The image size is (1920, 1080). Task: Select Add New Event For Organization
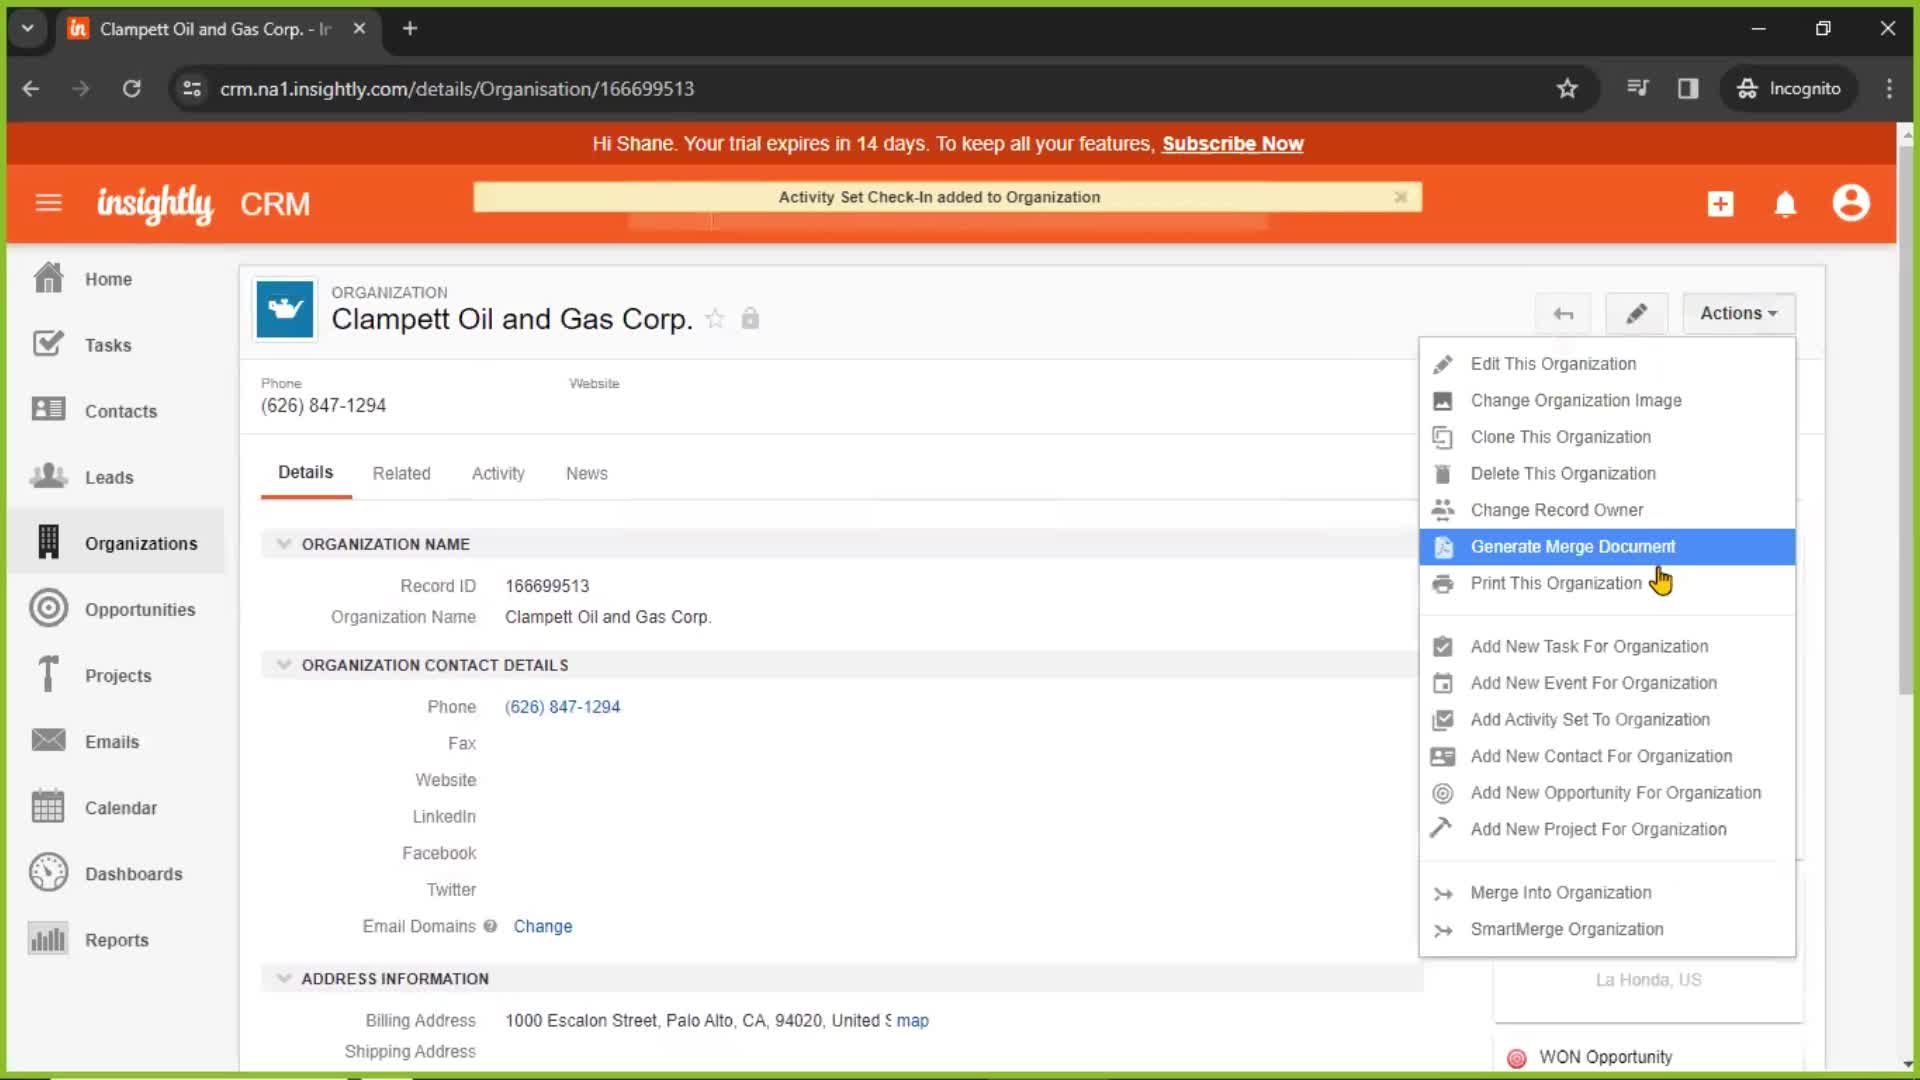pyautogui.click(x=1607, y=683)
